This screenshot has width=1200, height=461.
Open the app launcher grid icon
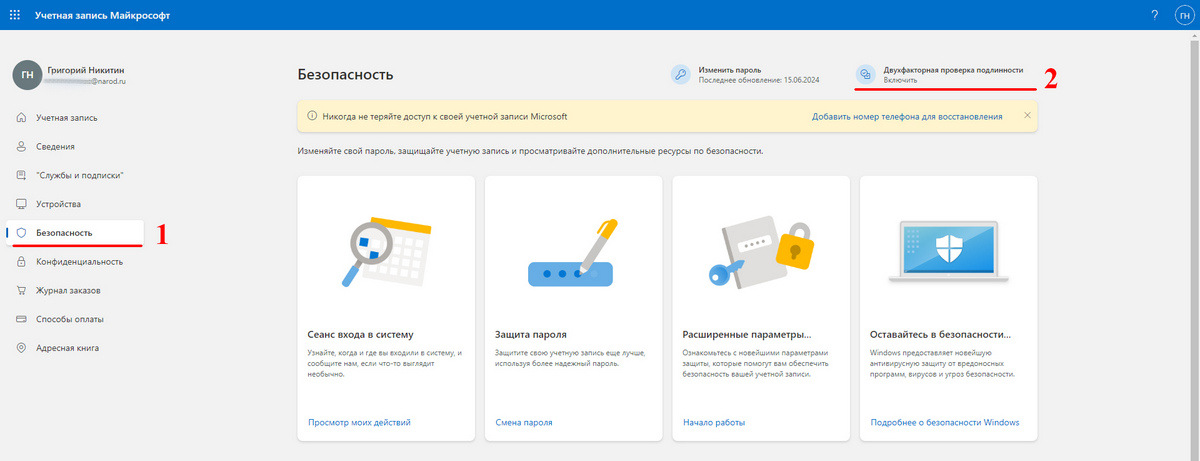coord(16,16)
